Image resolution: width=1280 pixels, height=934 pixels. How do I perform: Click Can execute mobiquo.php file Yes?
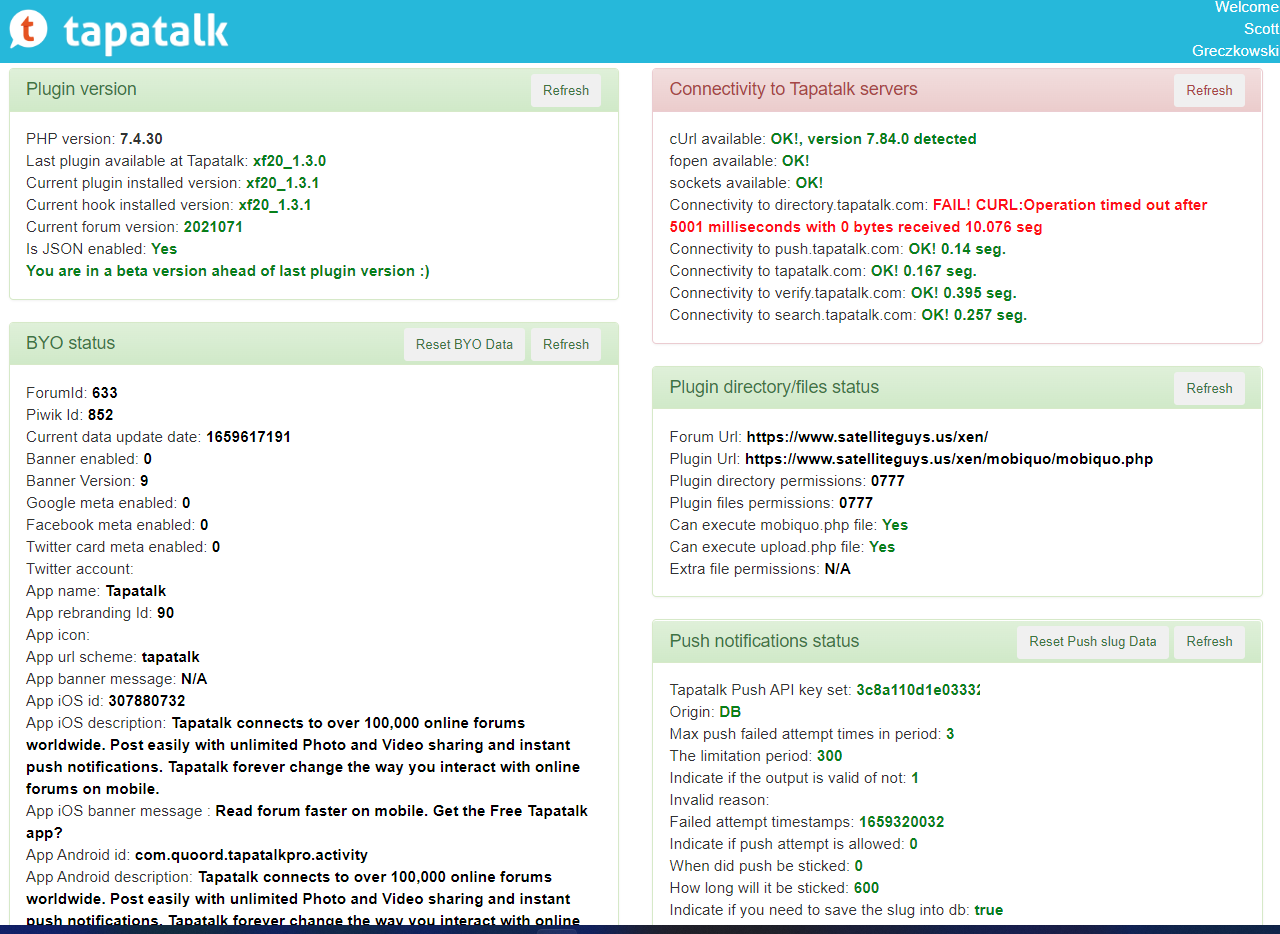coord(895,525)
